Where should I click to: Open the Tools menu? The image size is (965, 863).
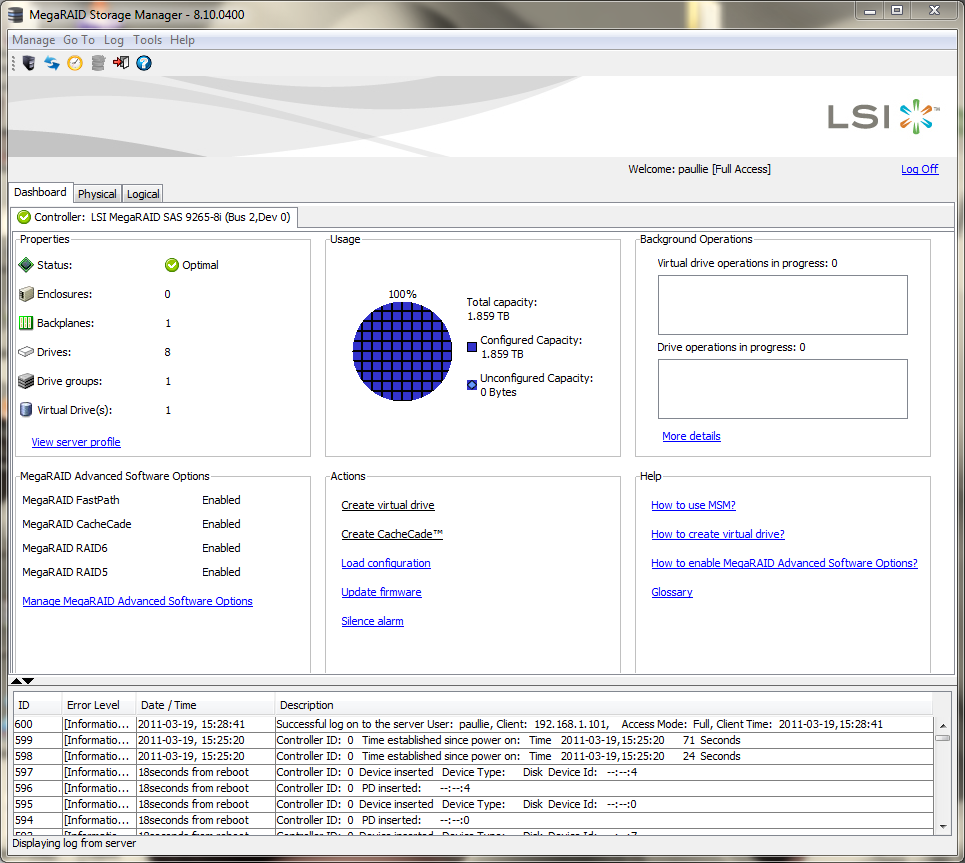click(147, 40)
